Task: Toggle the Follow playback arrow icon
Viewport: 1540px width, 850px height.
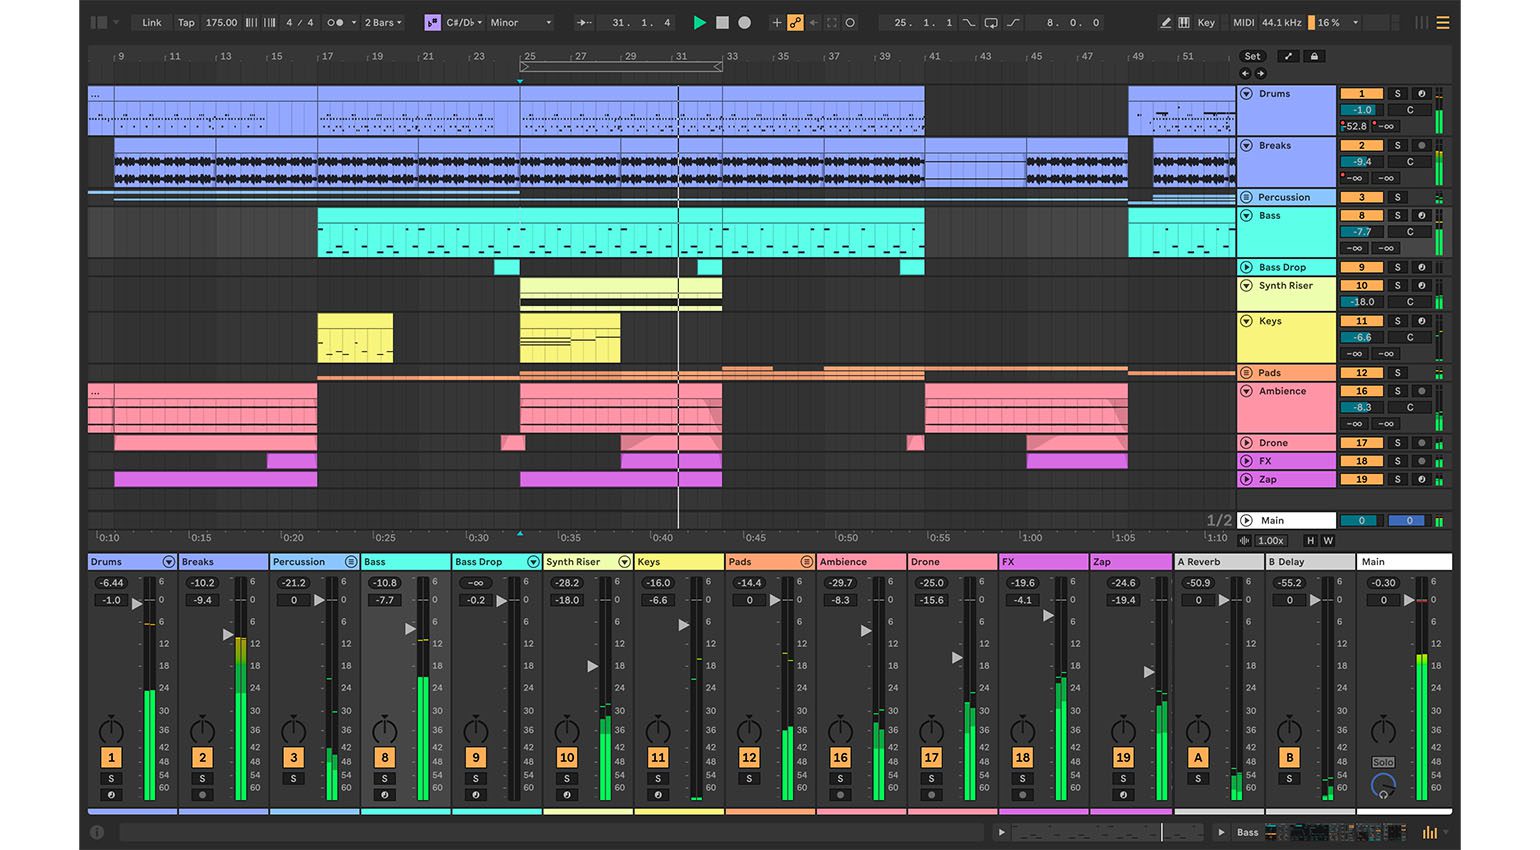Action: pyautogui.click(x=584, y=22)
